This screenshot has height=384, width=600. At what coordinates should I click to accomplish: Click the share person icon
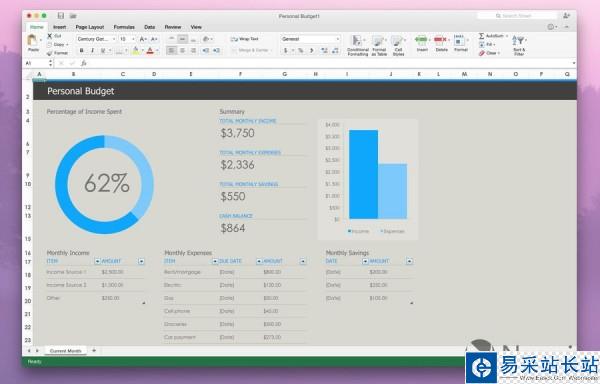(x=566, y=16)
